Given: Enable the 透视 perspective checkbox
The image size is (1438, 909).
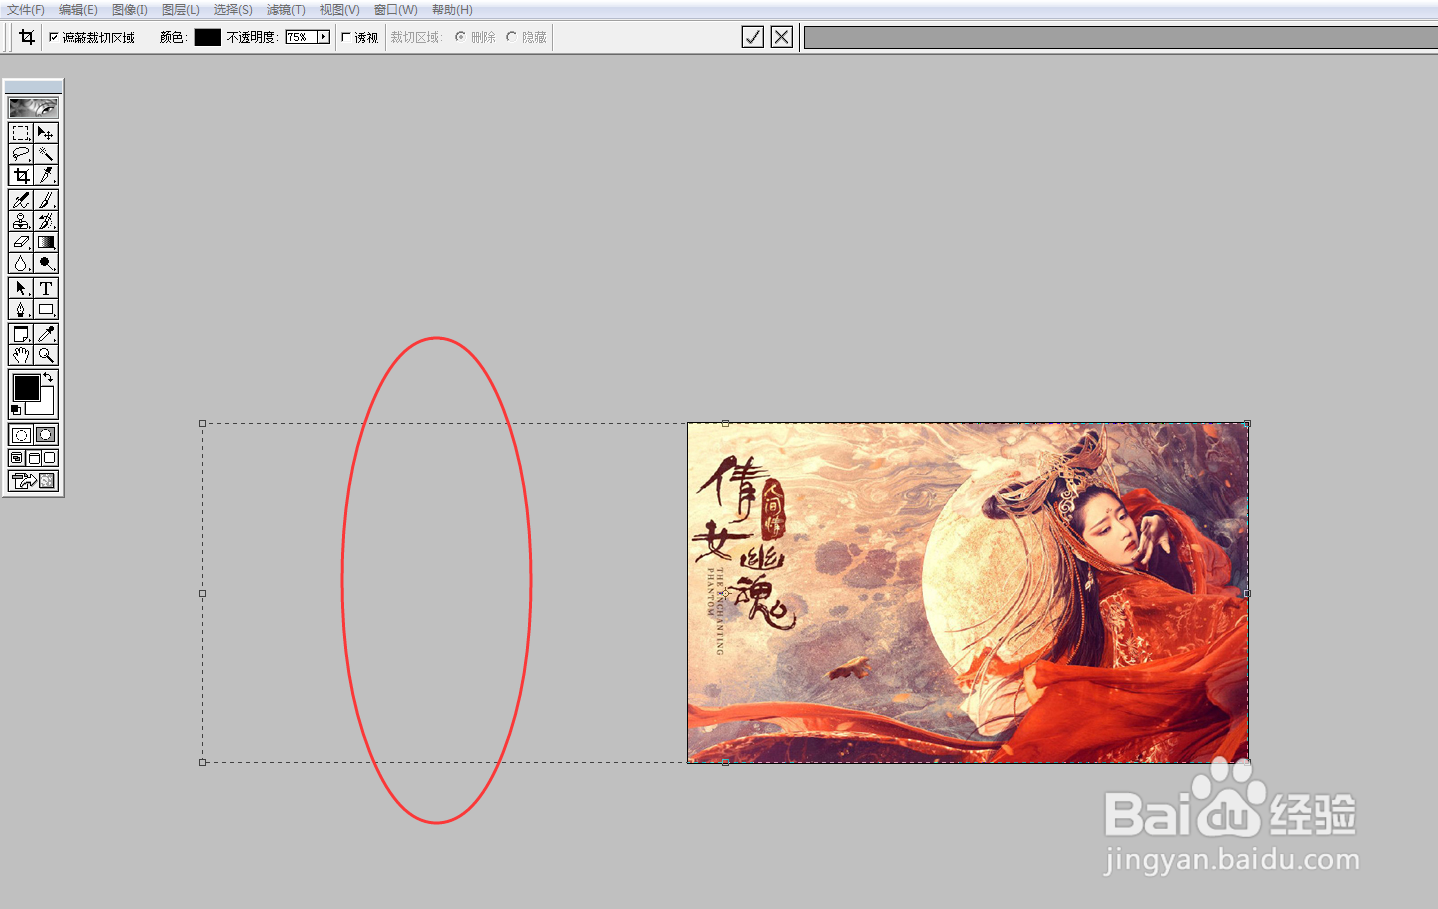Looking at the screenshot, I should 346,37.
